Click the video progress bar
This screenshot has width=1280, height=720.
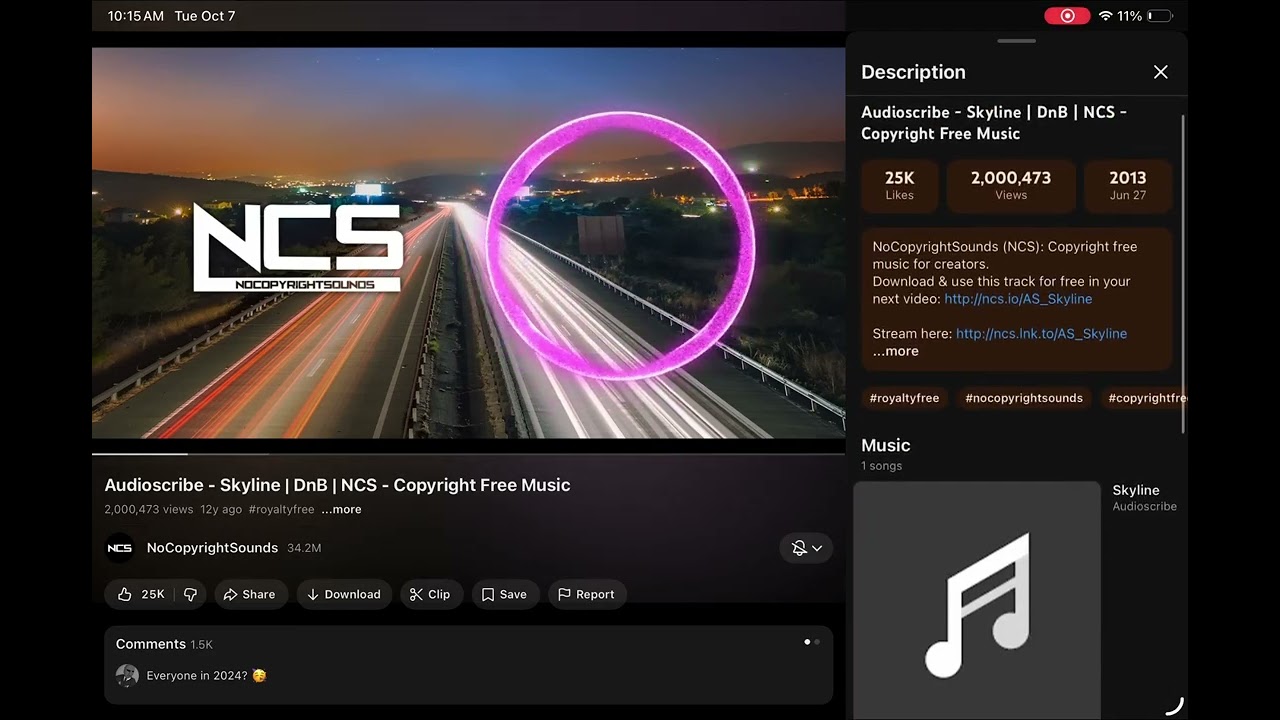pos(468,454)
